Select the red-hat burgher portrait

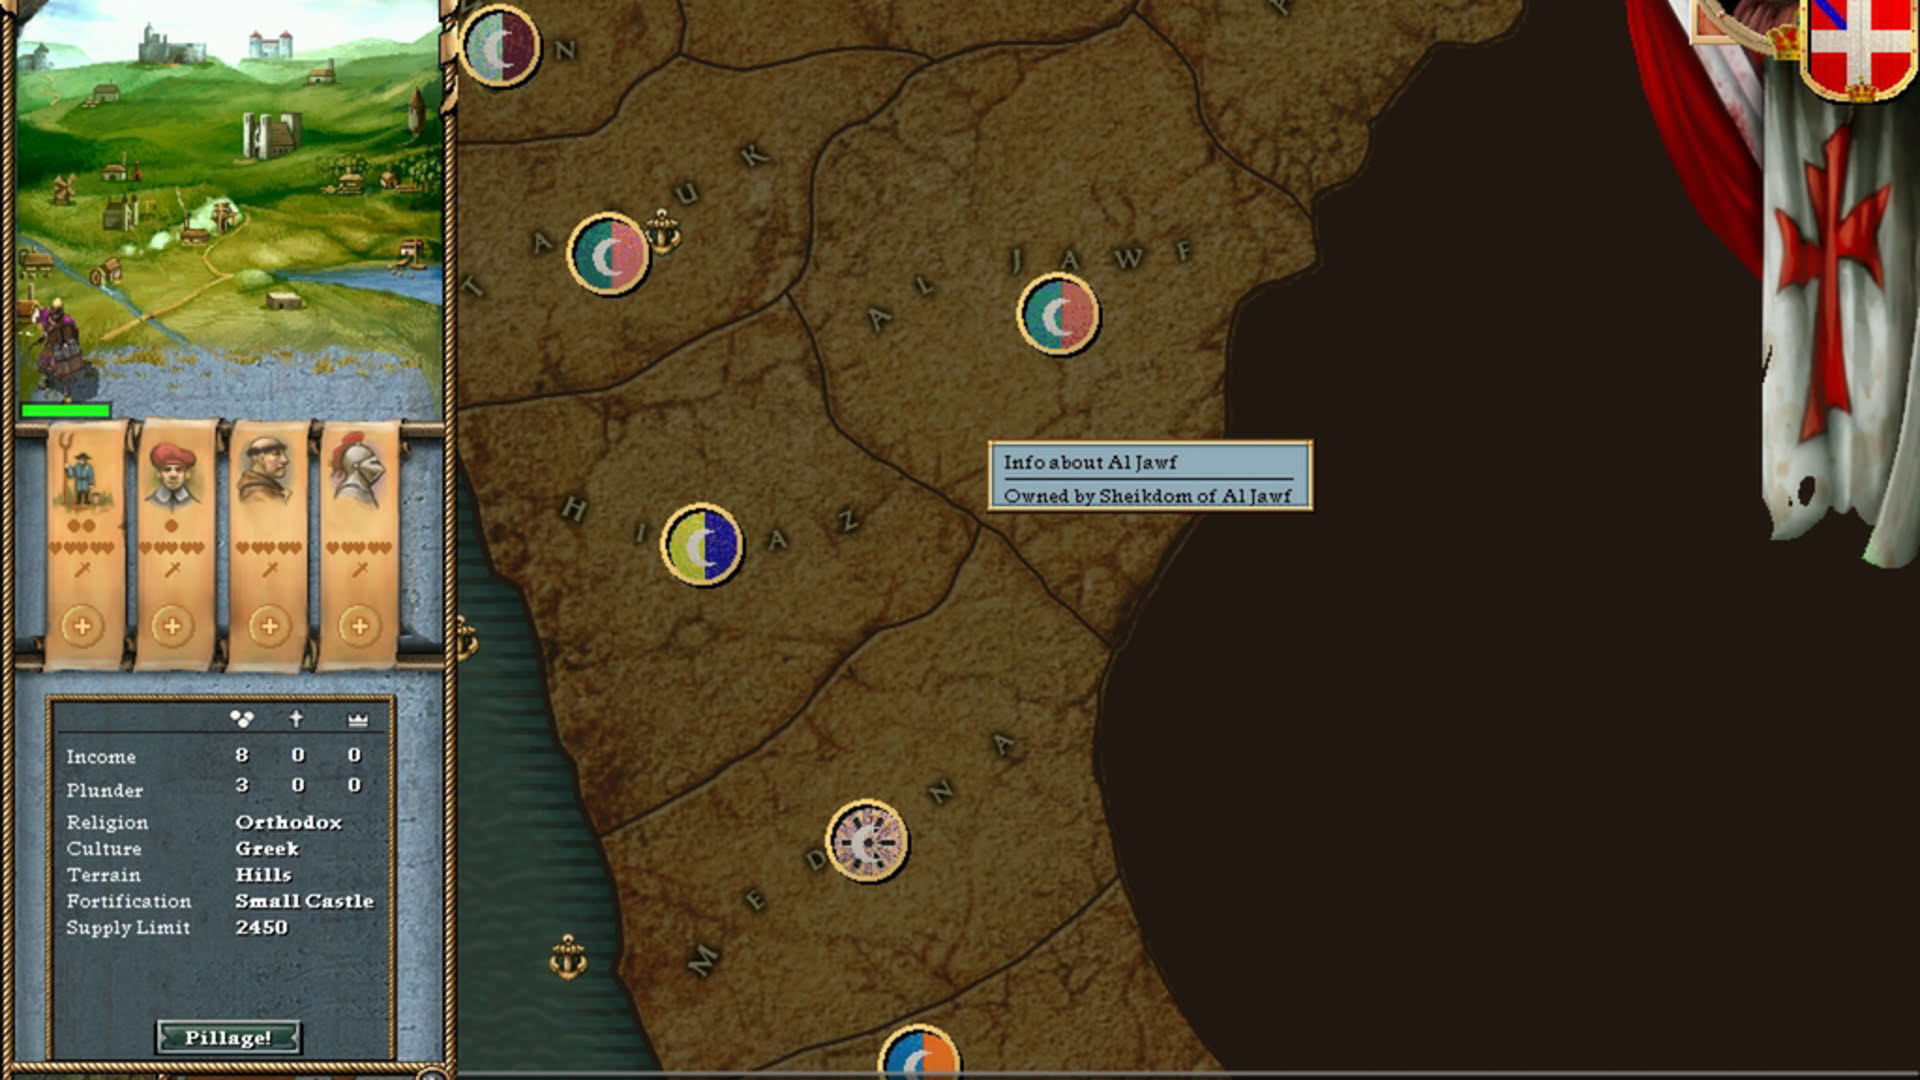click(172, 475)
